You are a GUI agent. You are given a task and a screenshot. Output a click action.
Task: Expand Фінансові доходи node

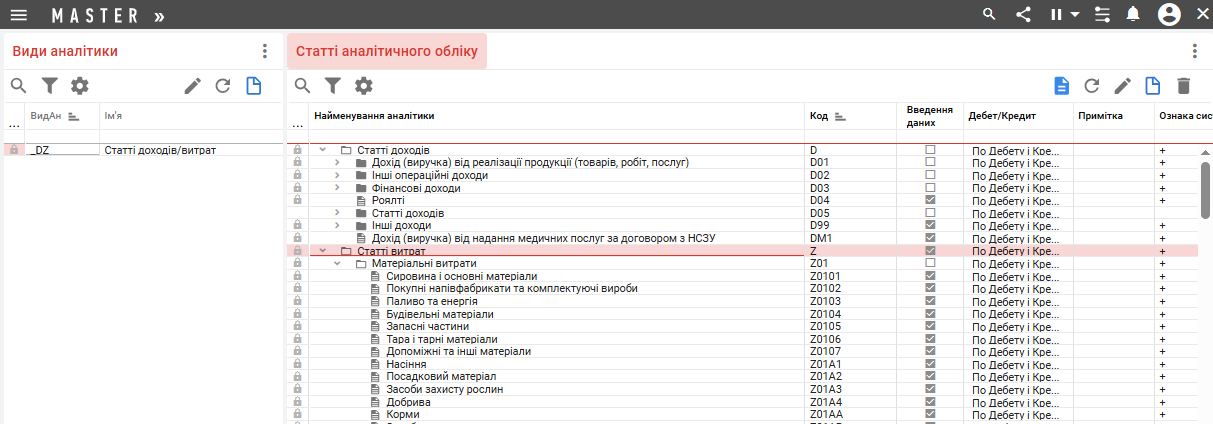[x=338, y=188]
